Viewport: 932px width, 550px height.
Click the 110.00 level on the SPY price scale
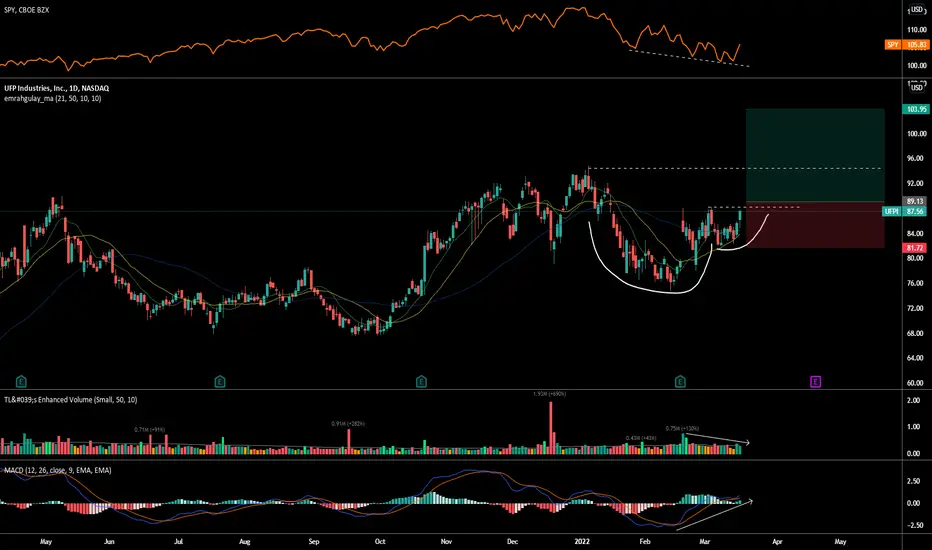point(917,29)
